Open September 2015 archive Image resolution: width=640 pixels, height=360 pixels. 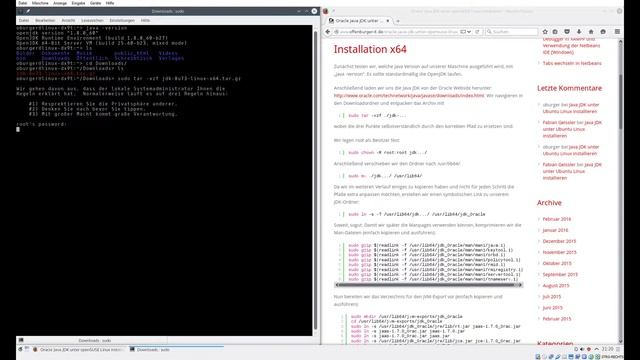pos(560,274)
